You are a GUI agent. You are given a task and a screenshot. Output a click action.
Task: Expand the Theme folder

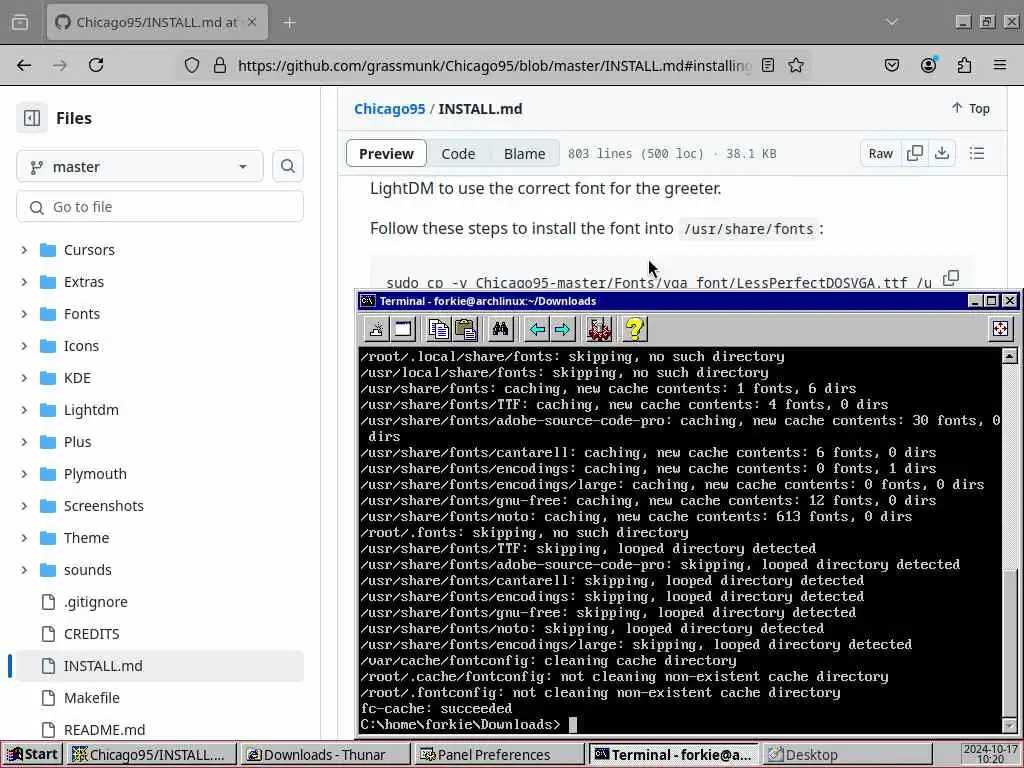24,538
